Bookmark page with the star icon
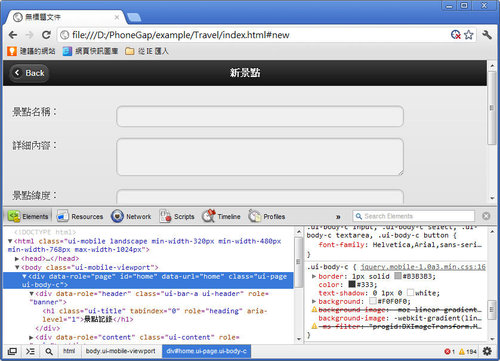500x361 pixels. pos(469,35)
